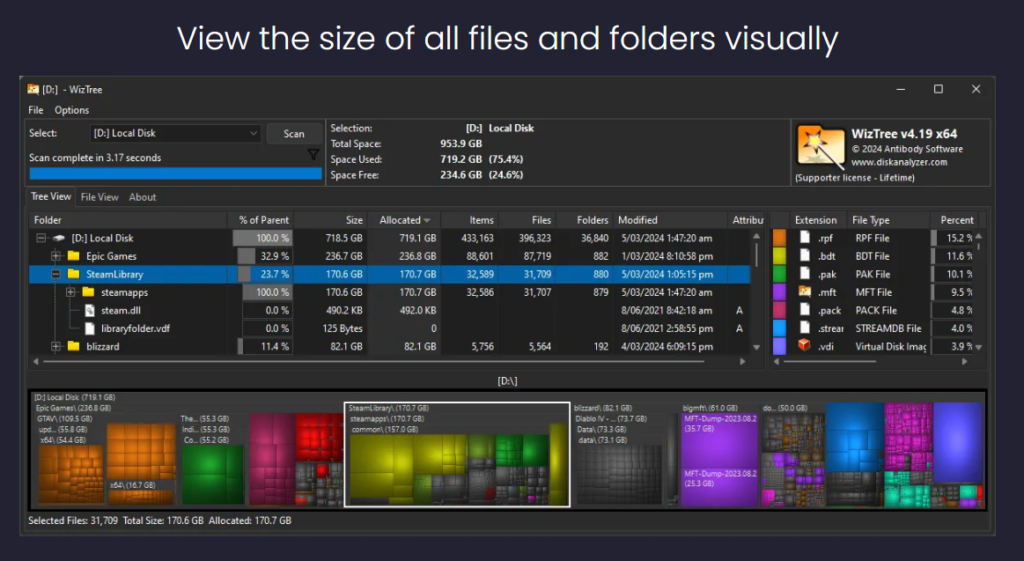Click the .pack extension file icon
The image size is (1024, 561).
coord(805,310)
